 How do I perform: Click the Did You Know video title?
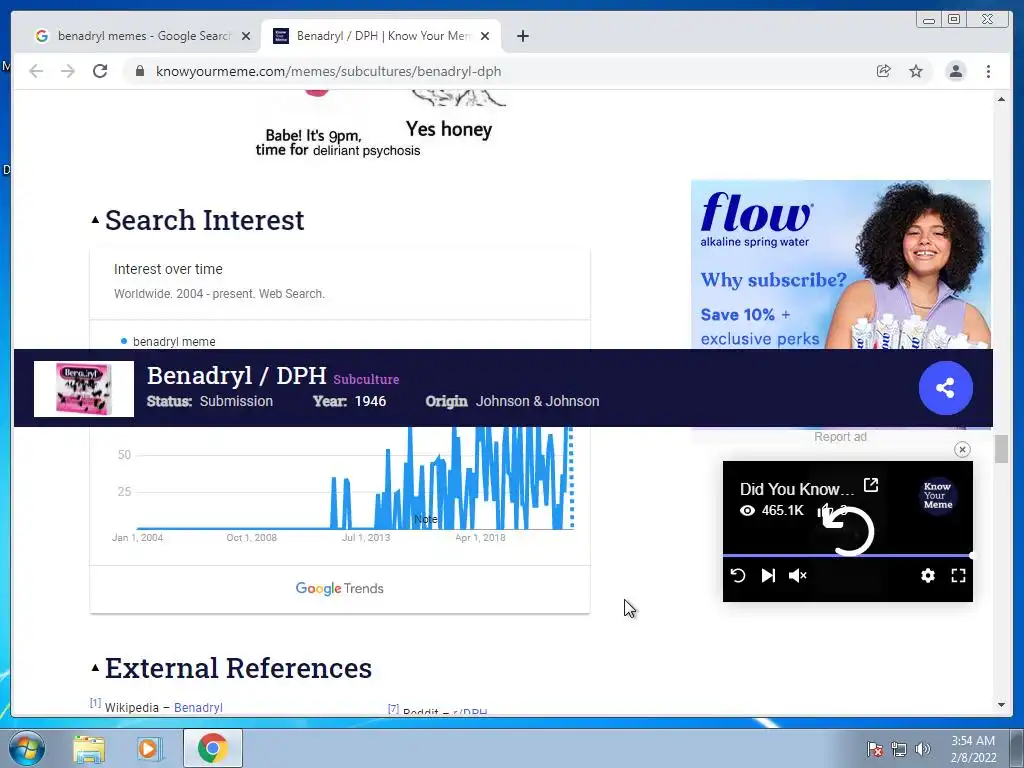point(797,489)
